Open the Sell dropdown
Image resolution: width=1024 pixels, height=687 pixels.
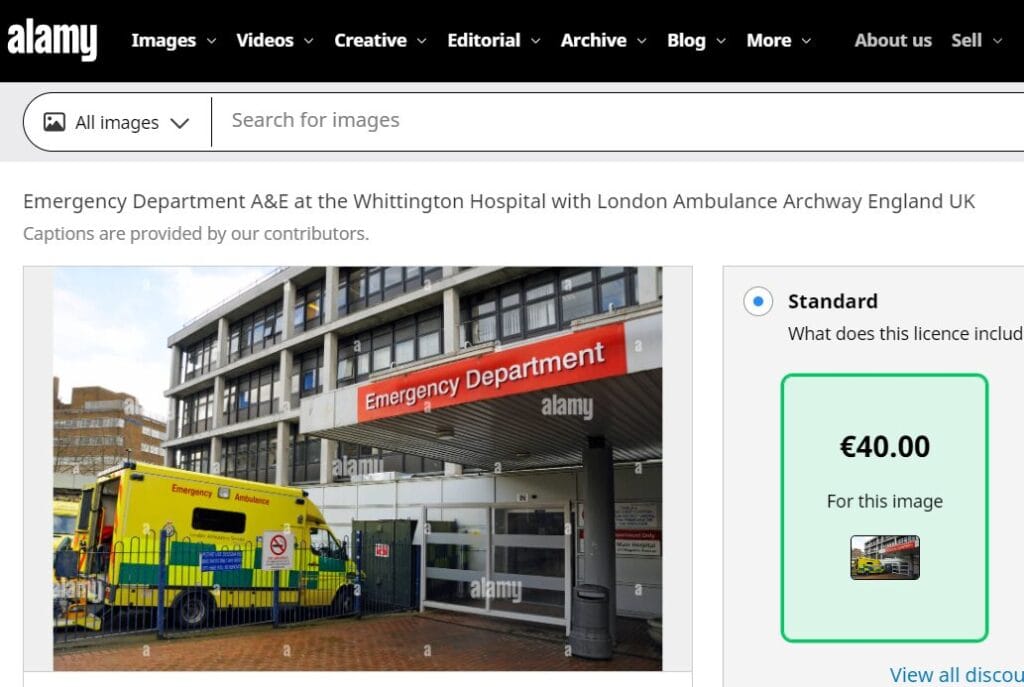[976, 40]
